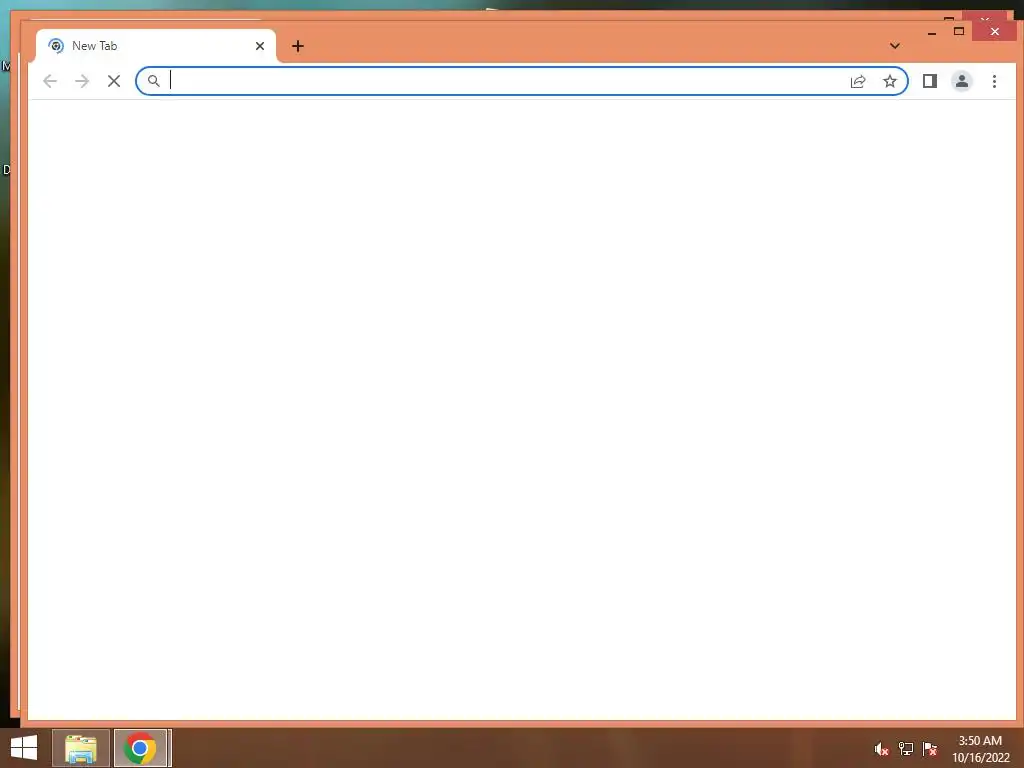Image resolution: width=1024 pixels, height=768 pixels.
Task: Select the New Tab tab
Action: pos(155,46)
